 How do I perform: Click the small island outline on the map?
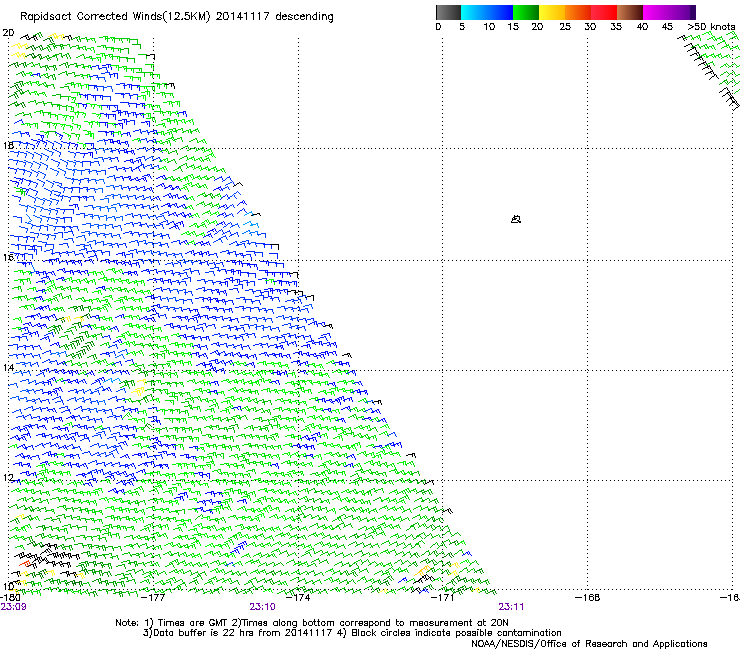516,219
